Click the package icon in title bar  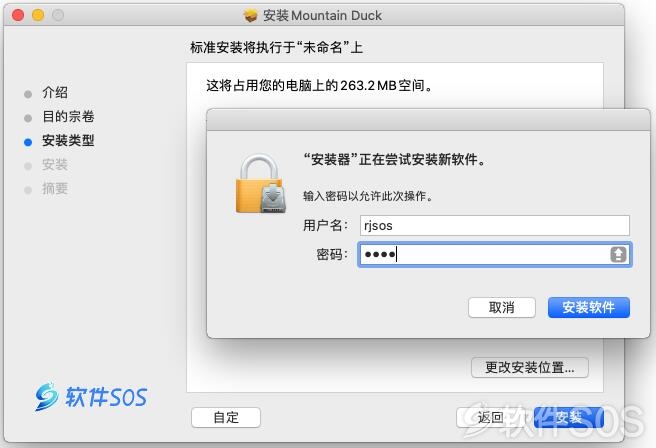click(250, 15)
